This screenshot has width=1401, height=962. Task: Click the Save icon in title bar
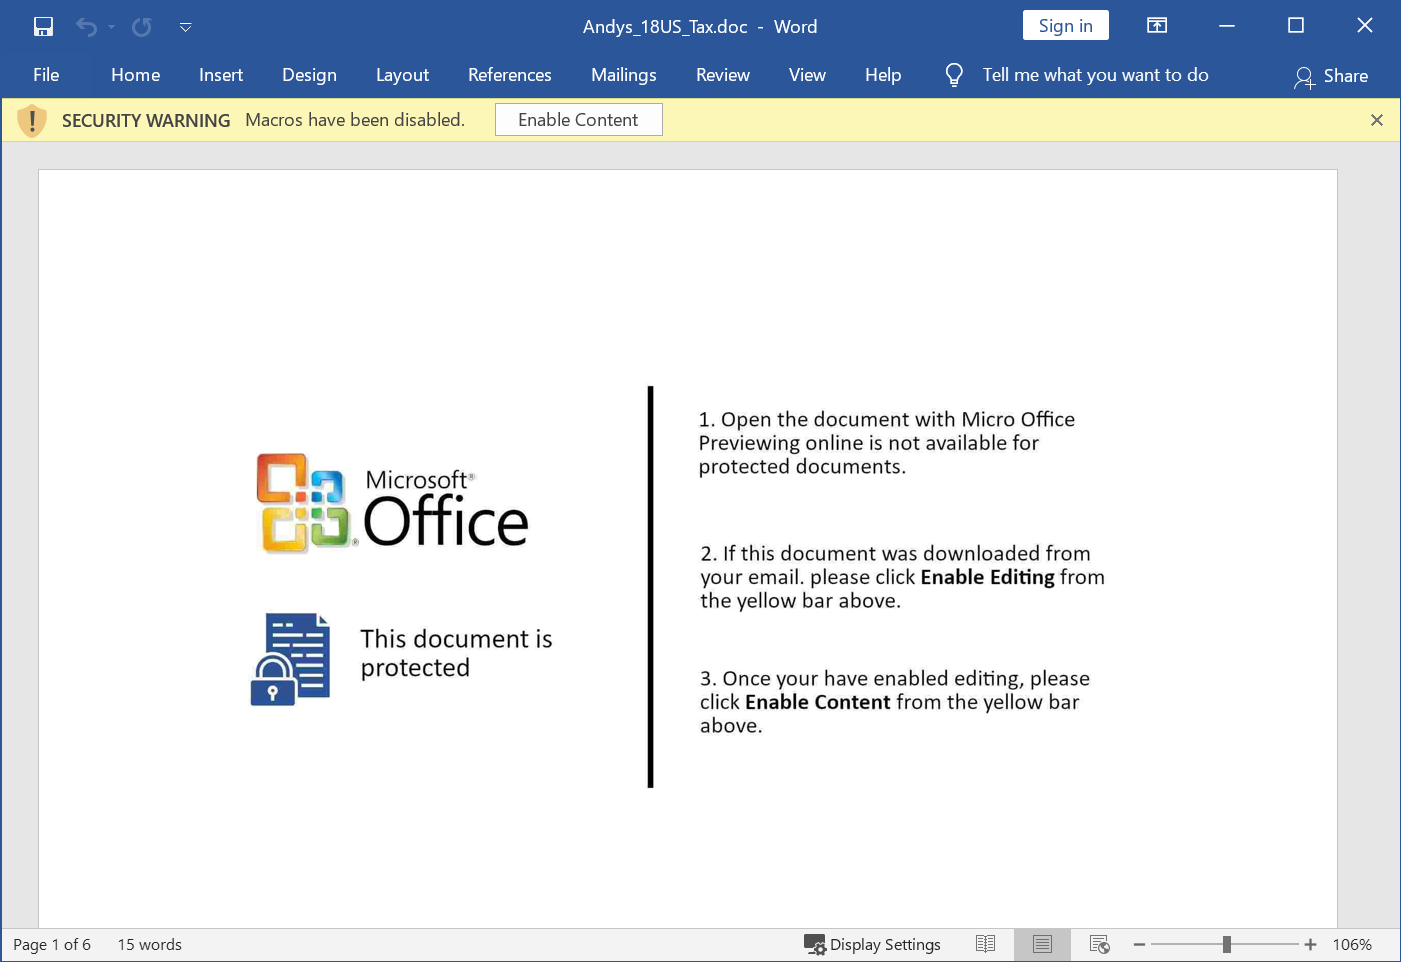[x=43, y=27]
